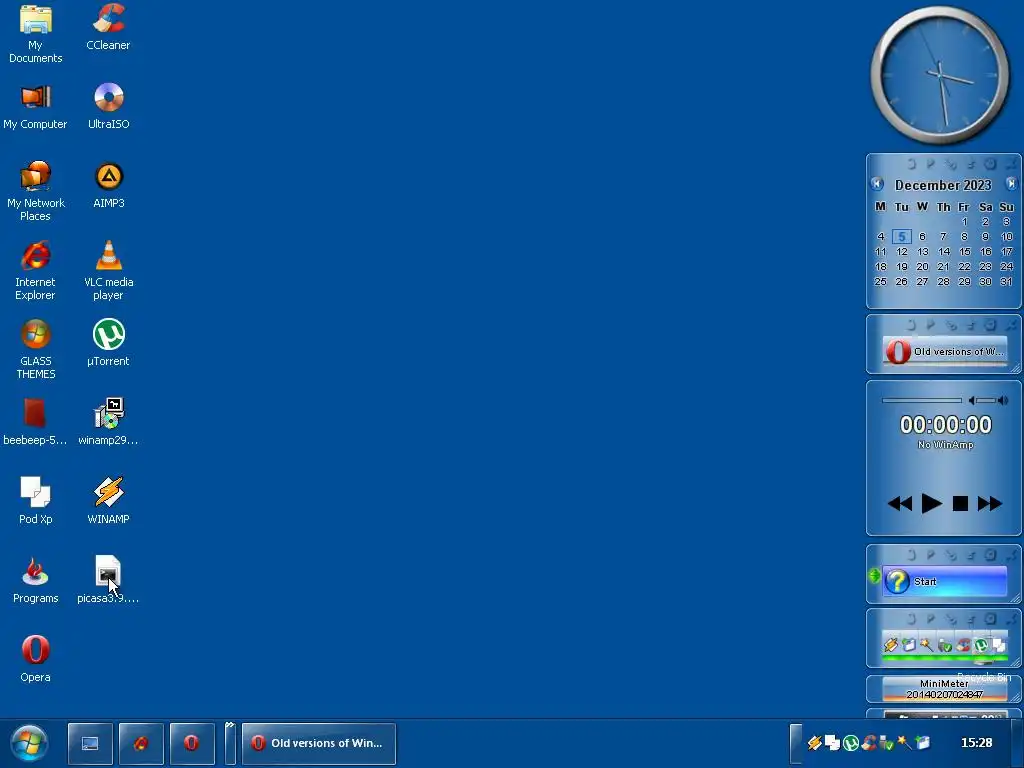Image resolution: width=1024 pixels, height=768 pixels.
Task: Select the My Computer desktop icon
Action: (x=35, y=108)
